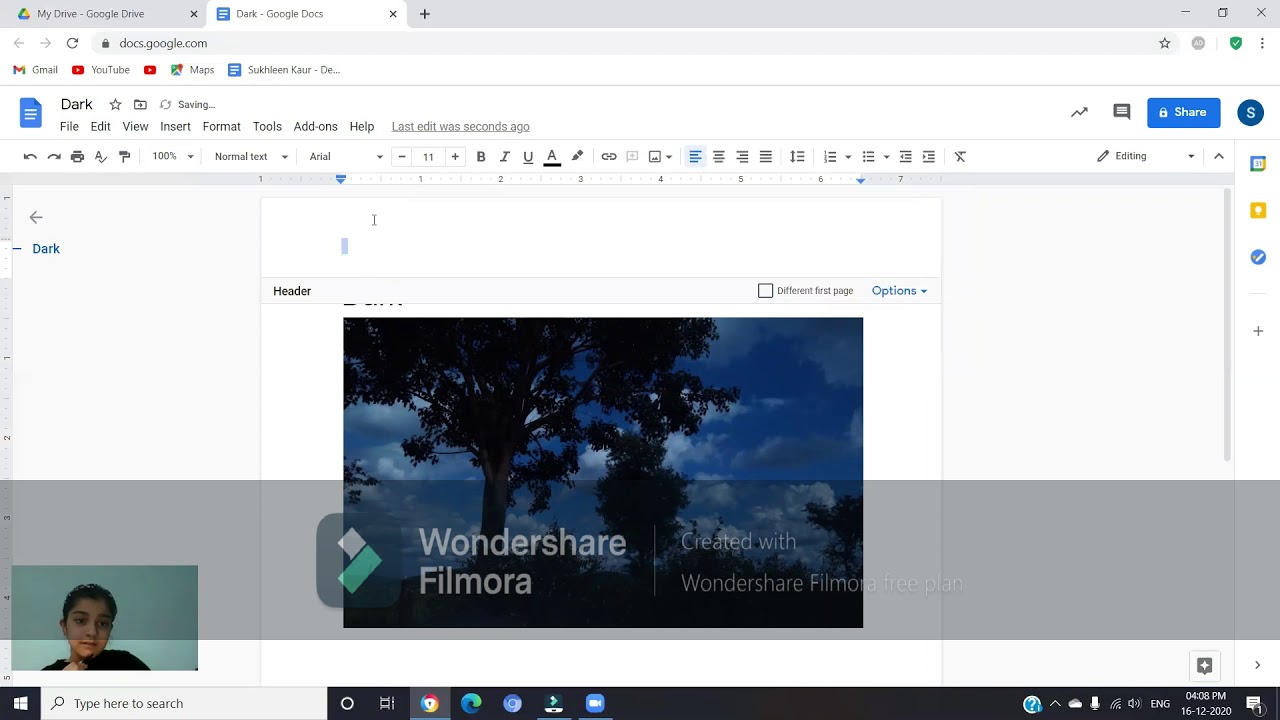
Task: Open the View menu
Action: [135, 126]
